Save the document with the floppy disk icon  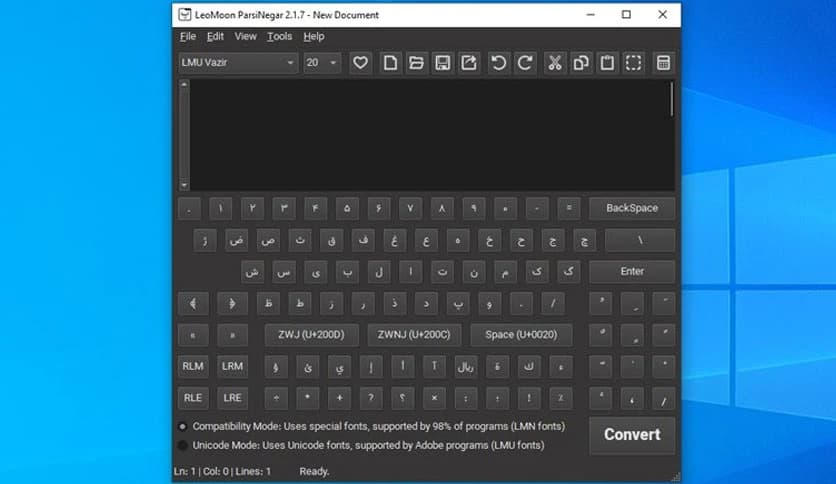point(443,63)
